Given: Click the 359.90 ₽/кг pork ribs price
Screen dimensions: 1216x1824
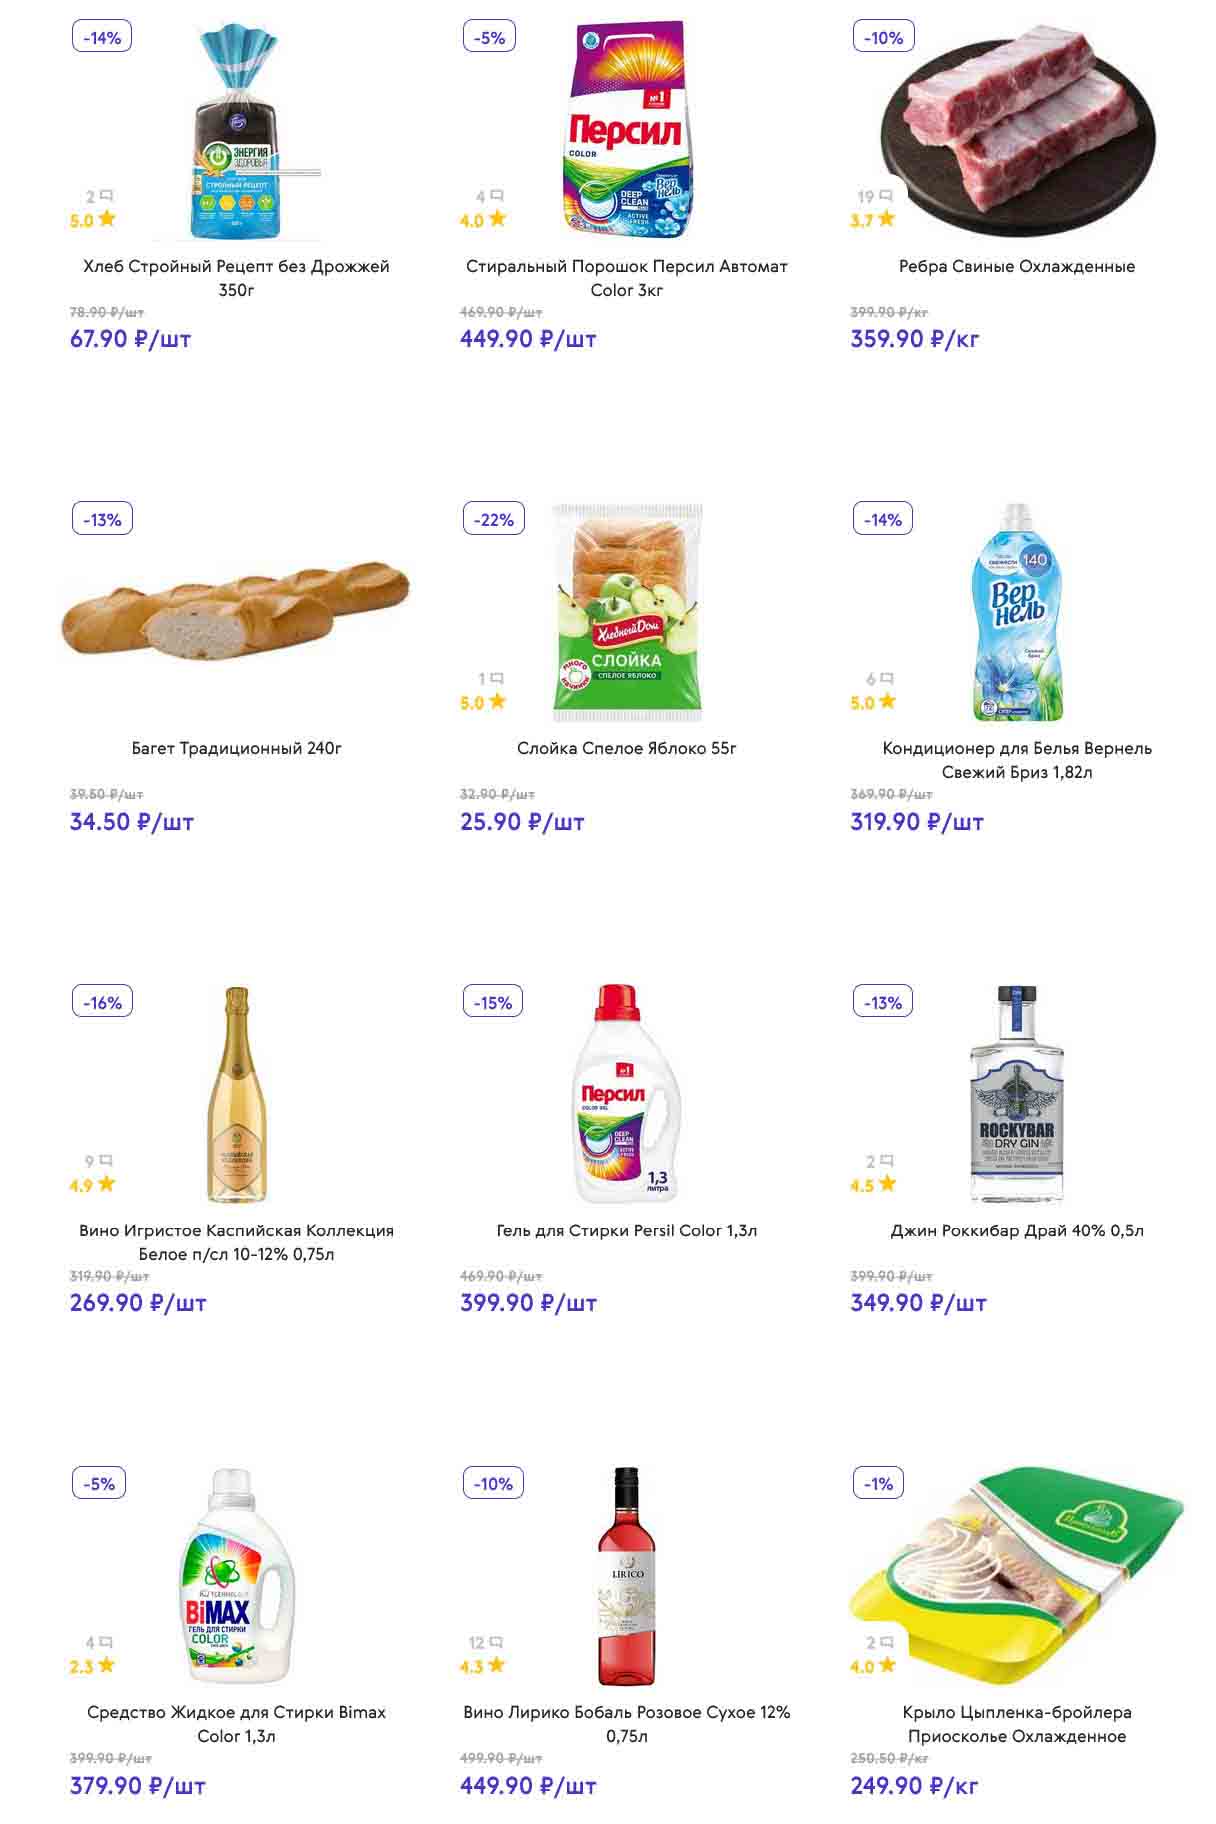Looking at the screenshot, I should coord(914,339).
